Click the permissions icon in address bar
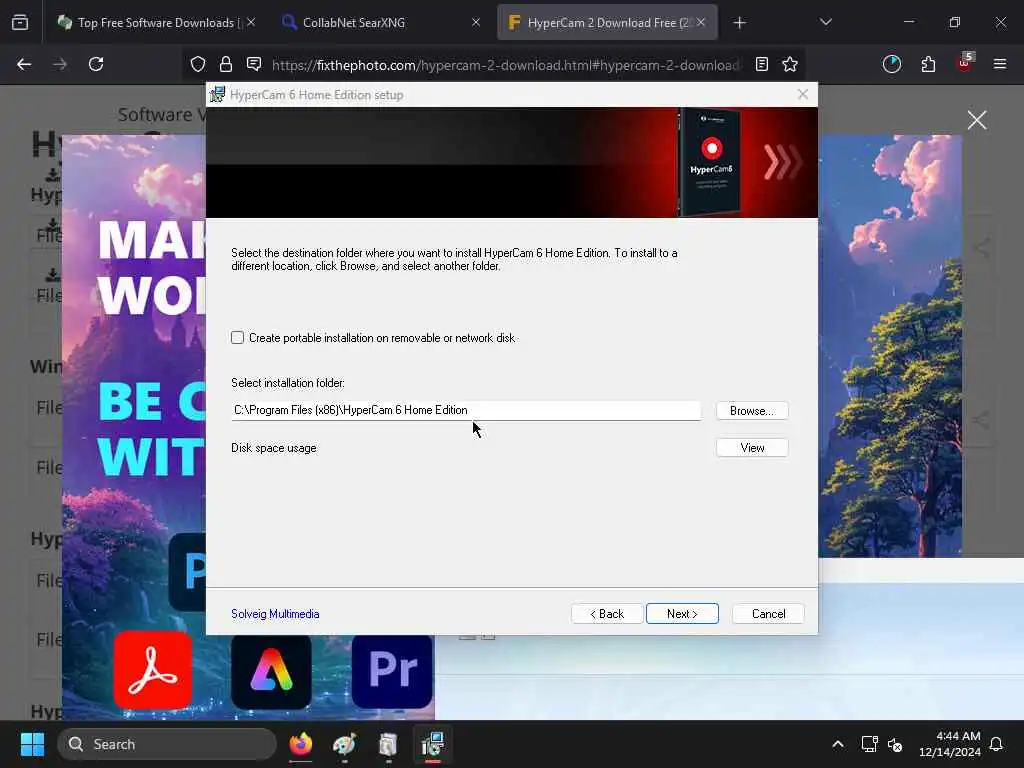Screen dimensions: 1024x768 [x=254, y=64]
